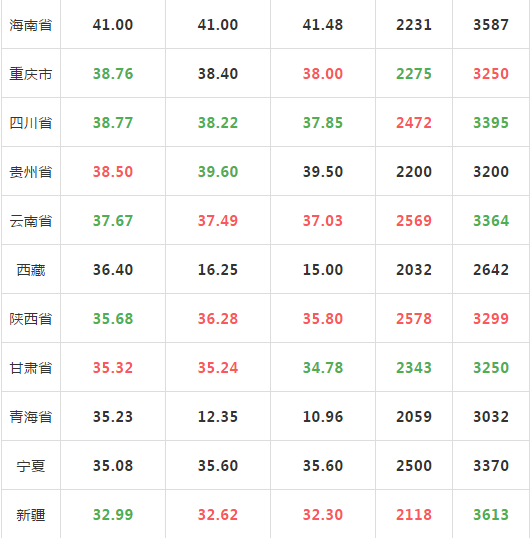Select the 重庆市 row label
Screen dimensions: 531x538
[31, 74]
